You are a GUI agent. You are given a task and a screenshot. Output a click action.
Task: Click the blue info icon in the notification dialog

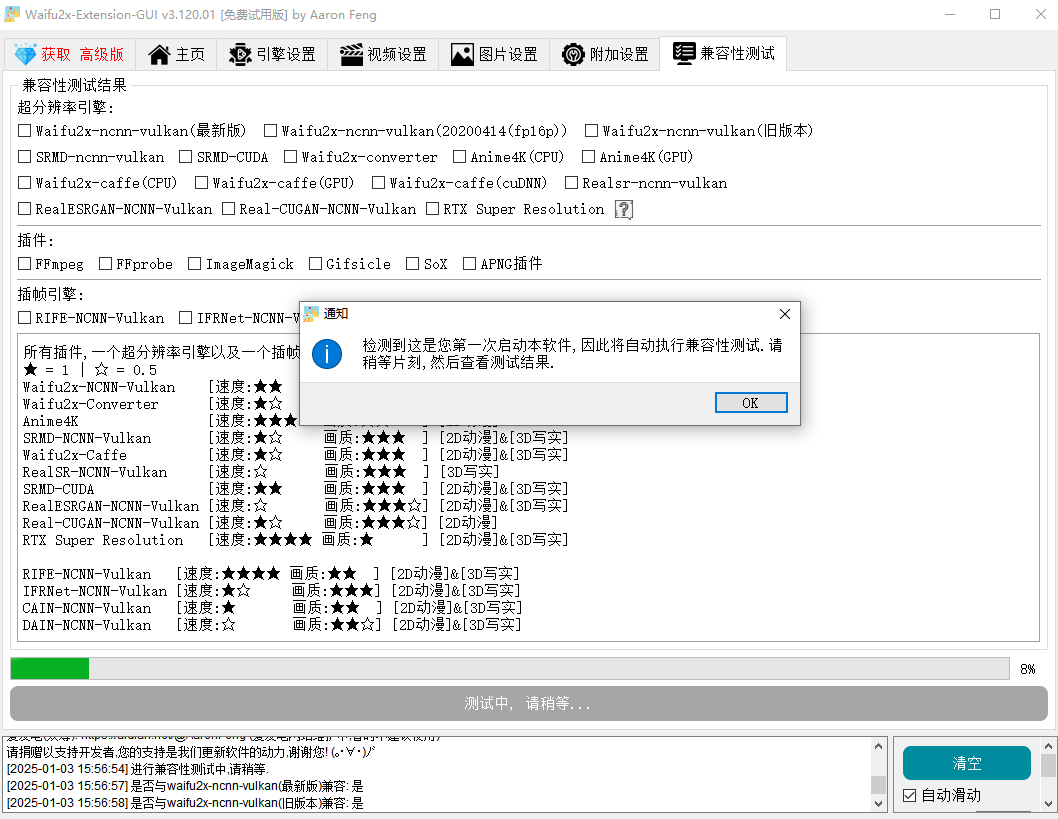tap(327, 354)
